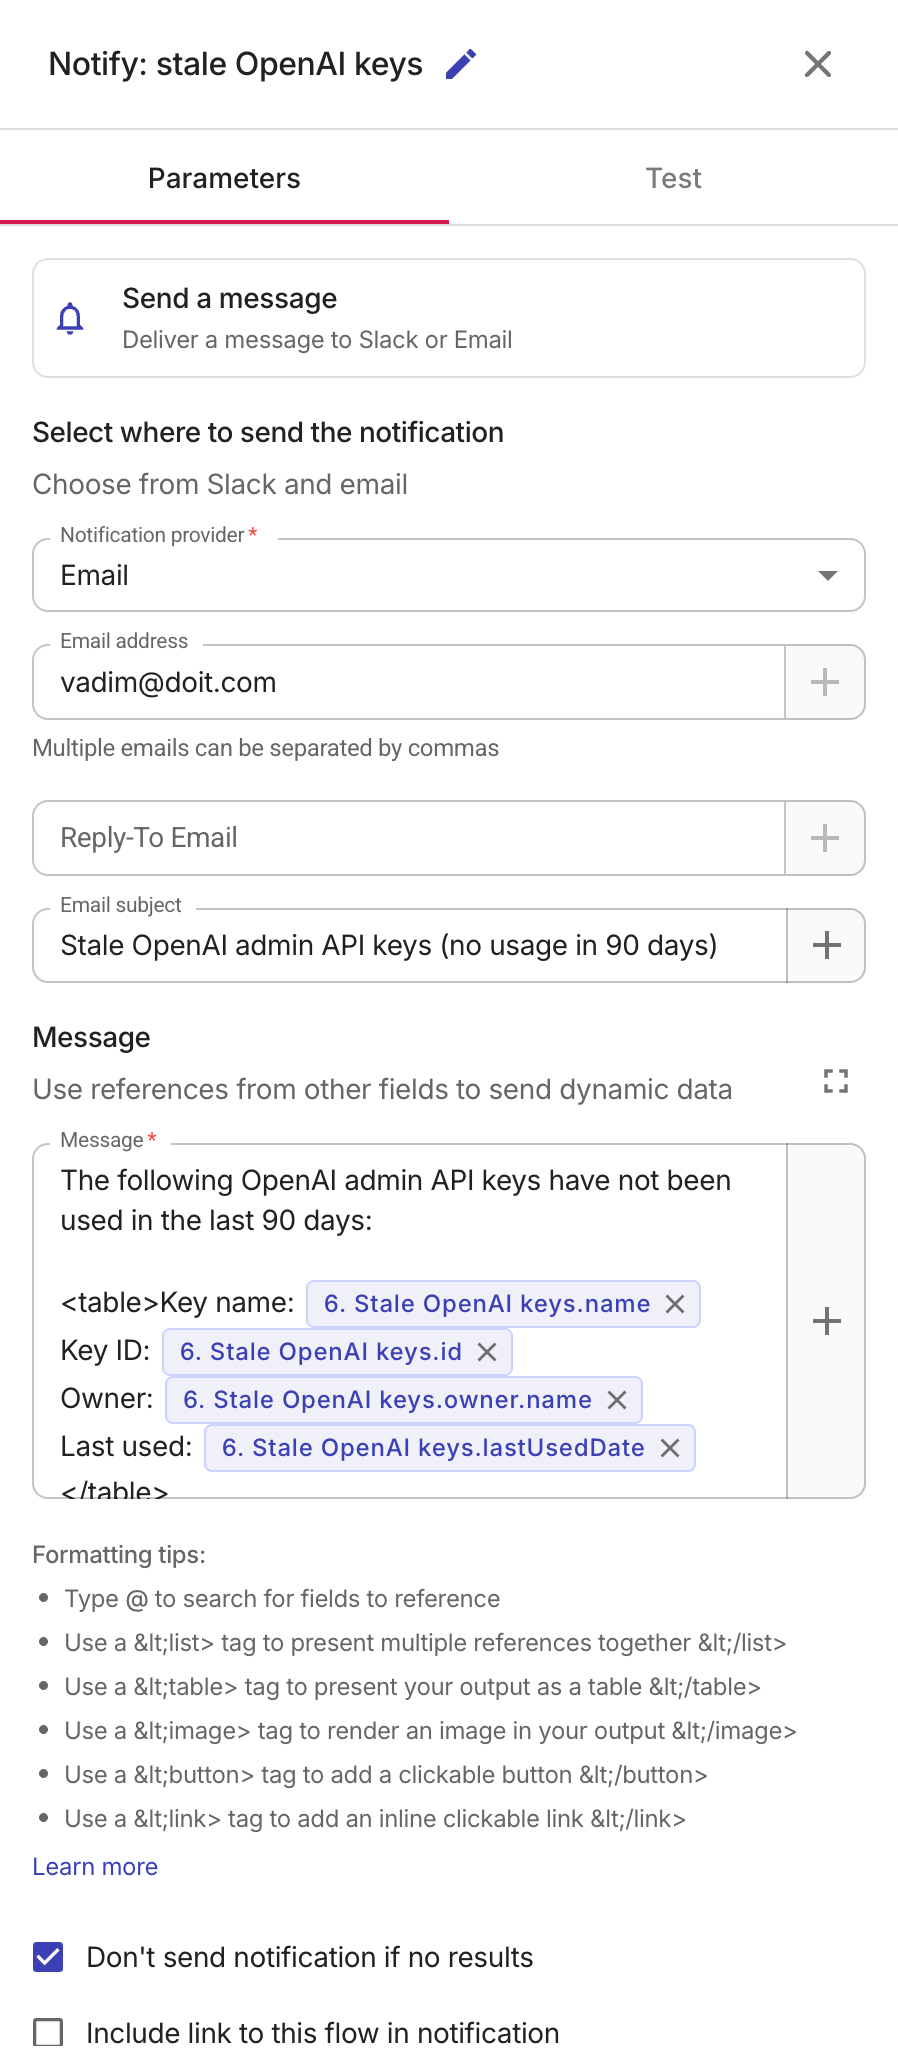Image resolution: width=898 pixels, height=2062 pixels.
Task: Remove the Stale OpenAI keys.name chip
Action: (675, 1304)
